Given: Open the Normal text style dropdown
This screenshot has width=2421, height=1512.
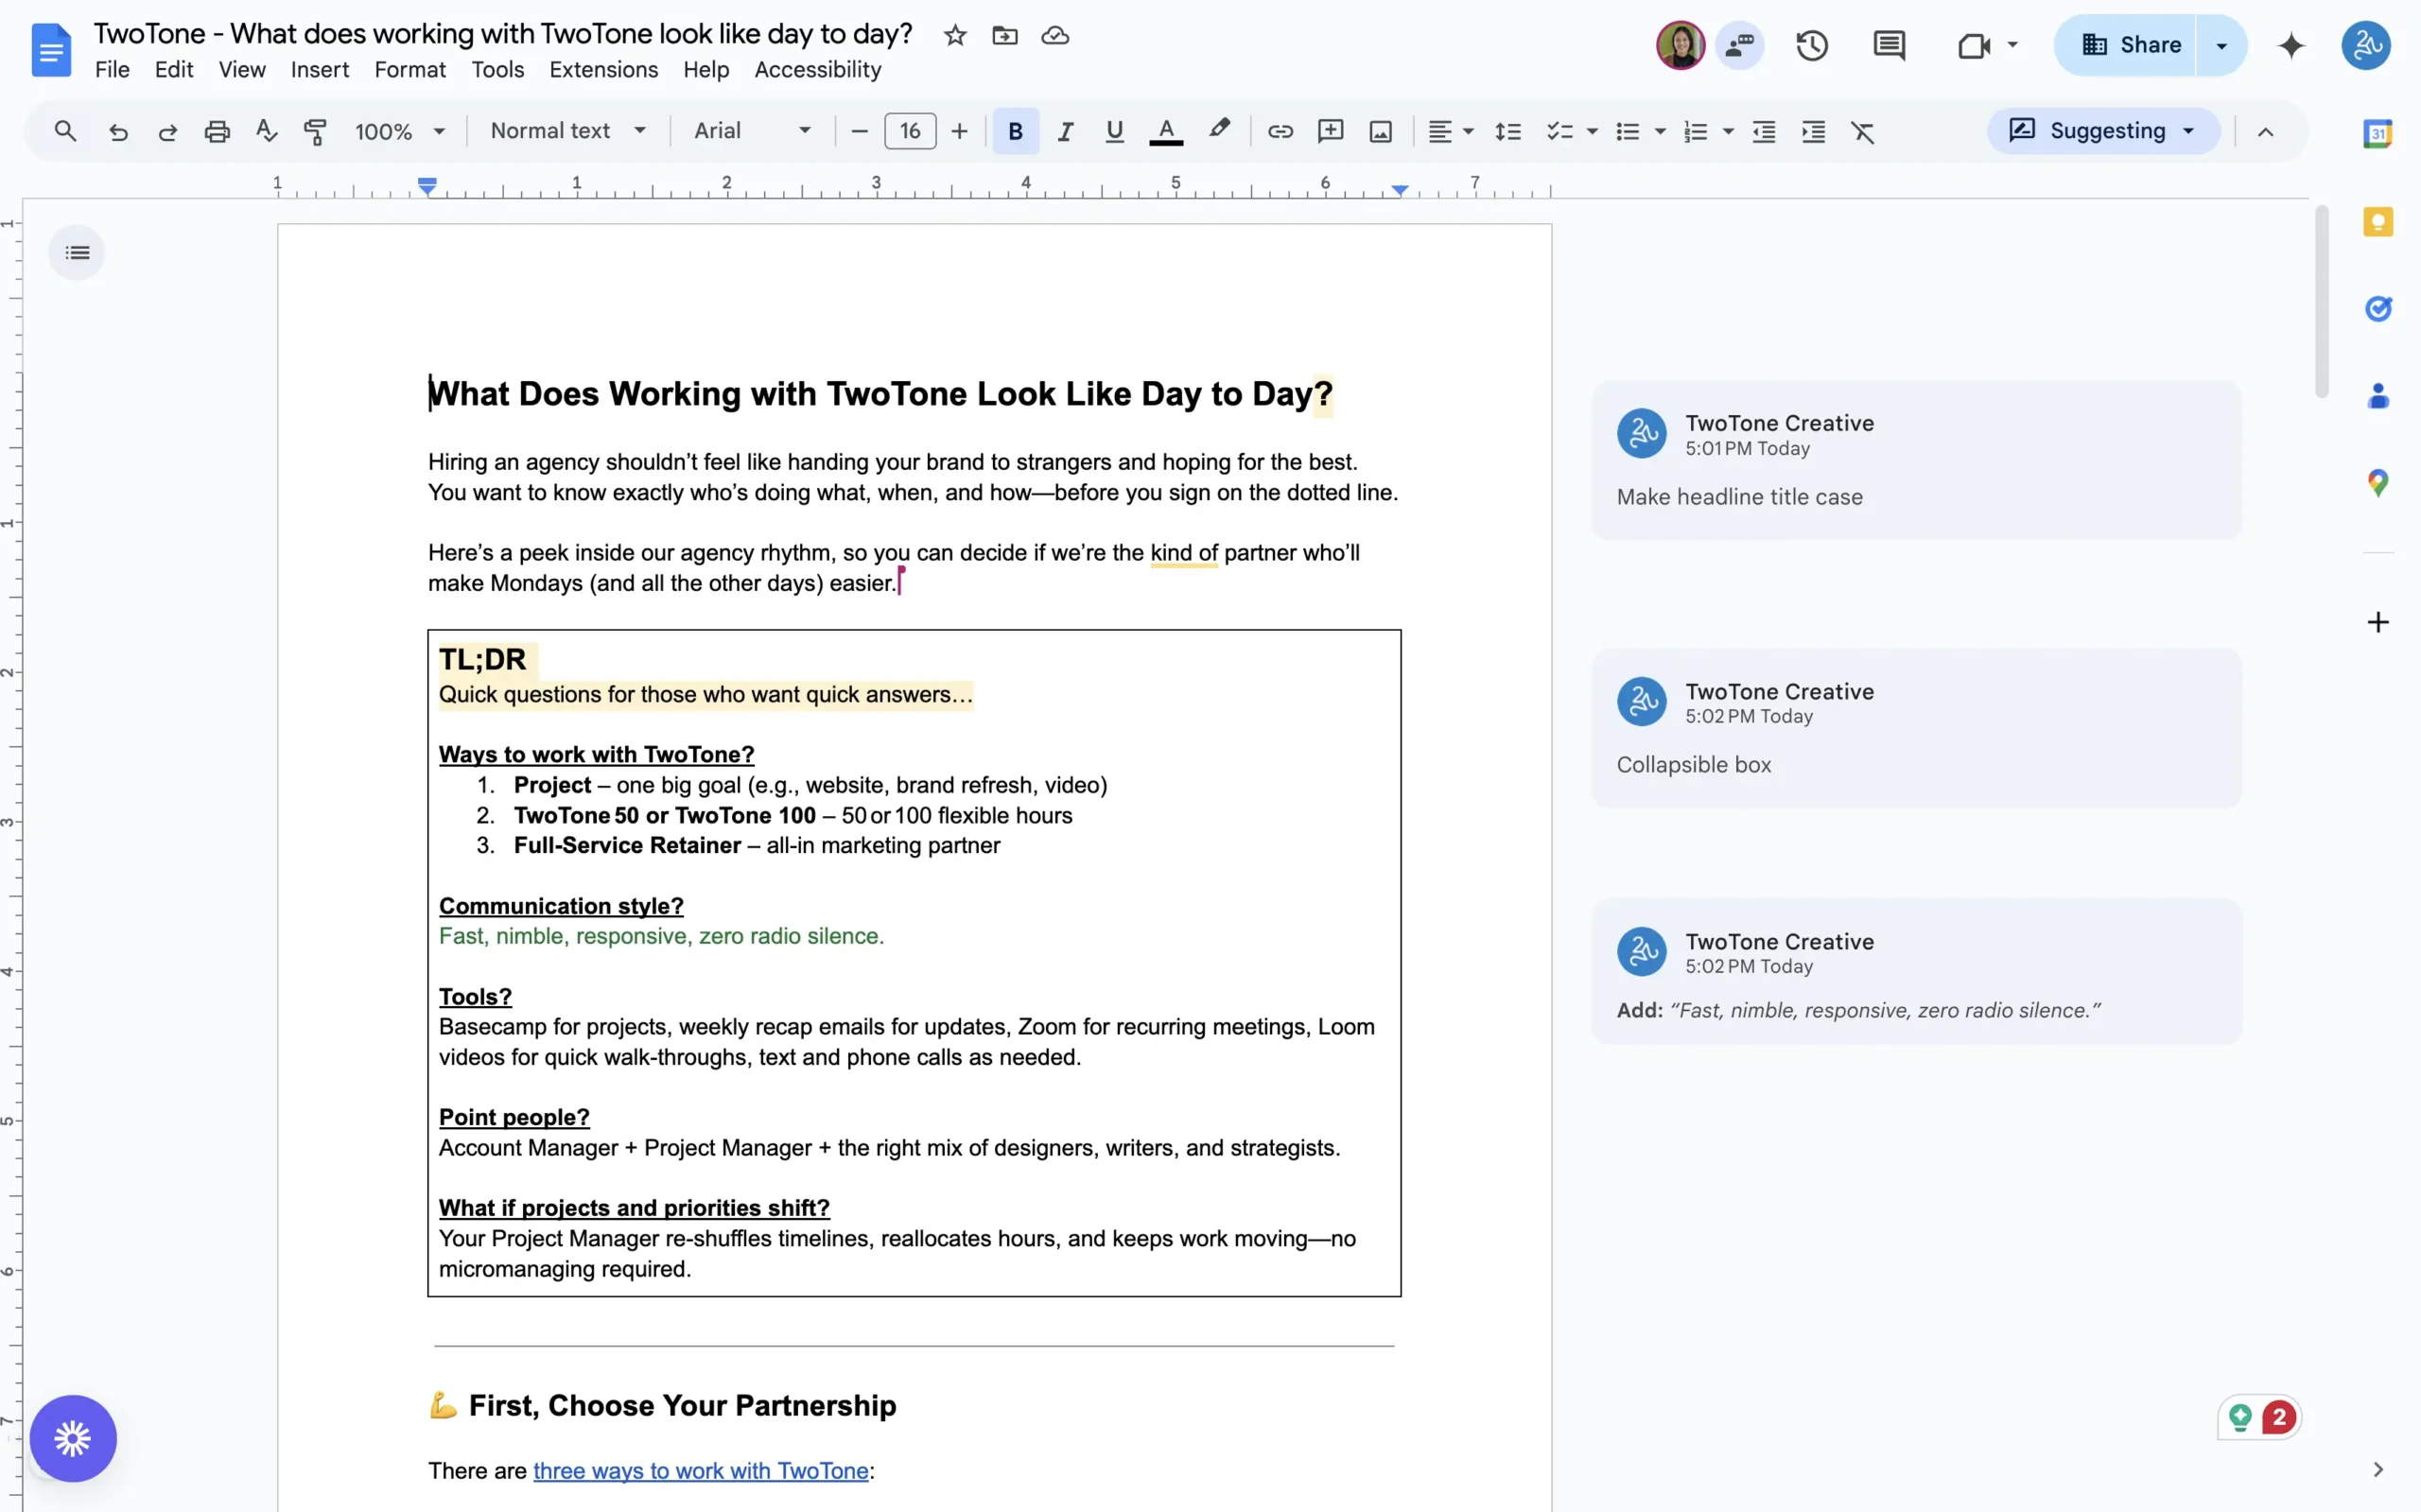Looking at the screenshot, I should click(568, 131).
